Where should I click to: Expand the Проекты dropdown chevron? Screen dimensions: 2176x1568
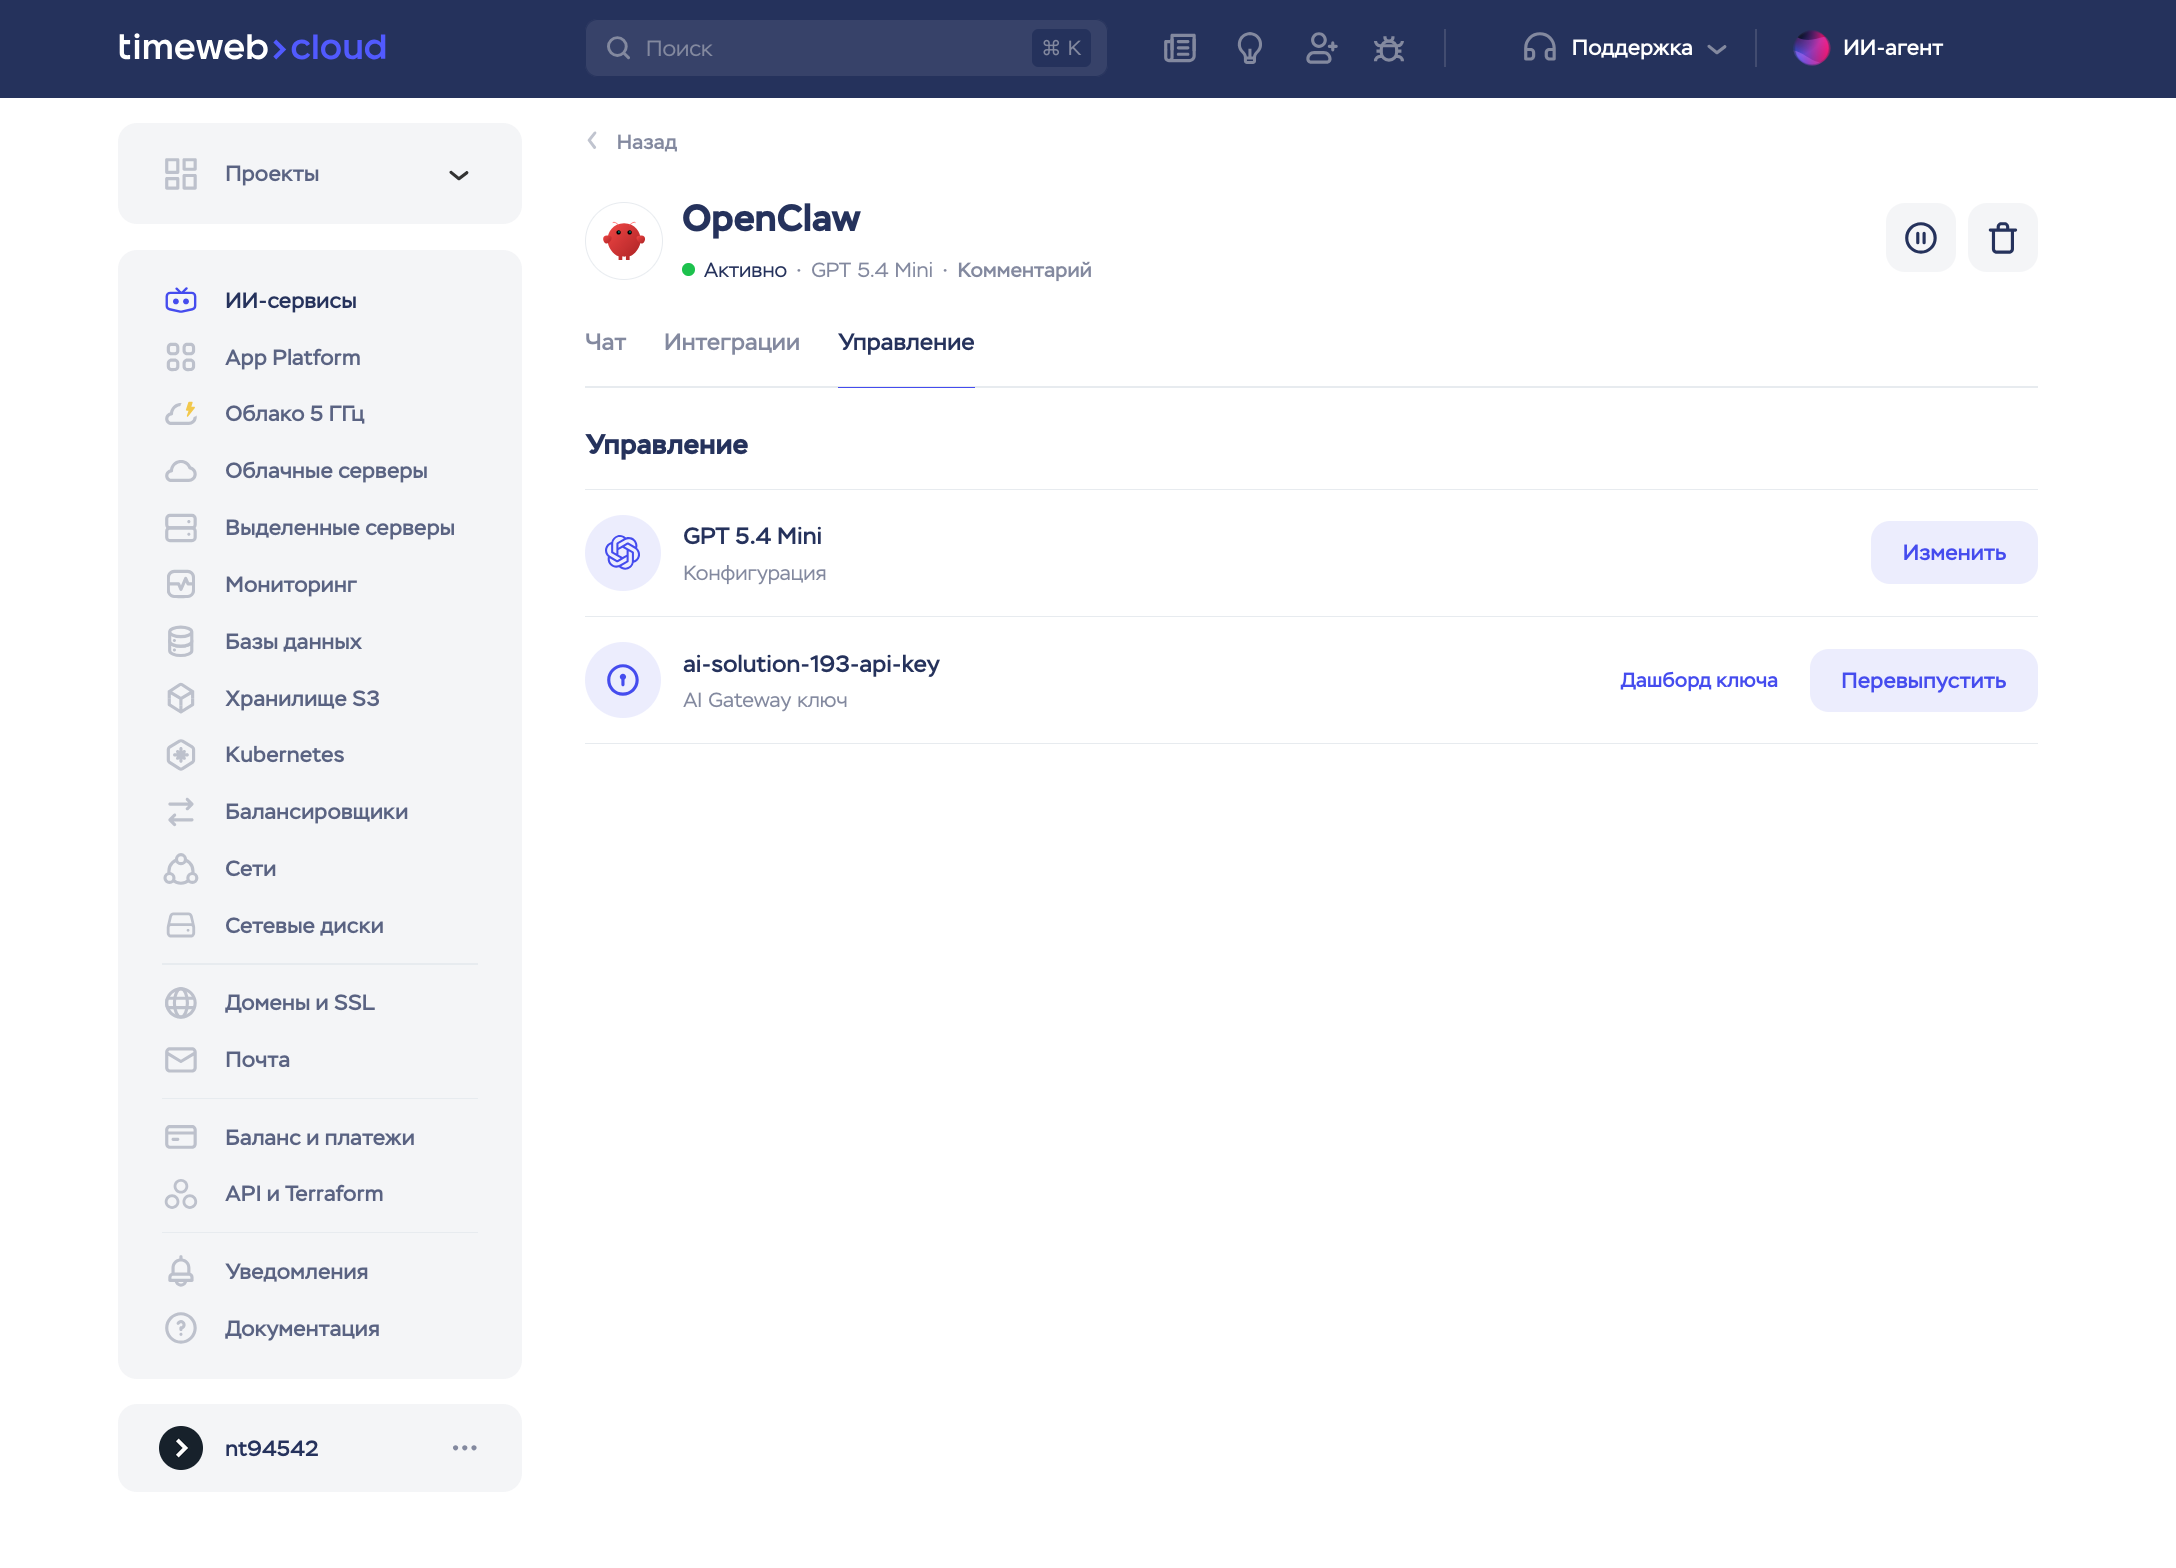pos(459,175)
